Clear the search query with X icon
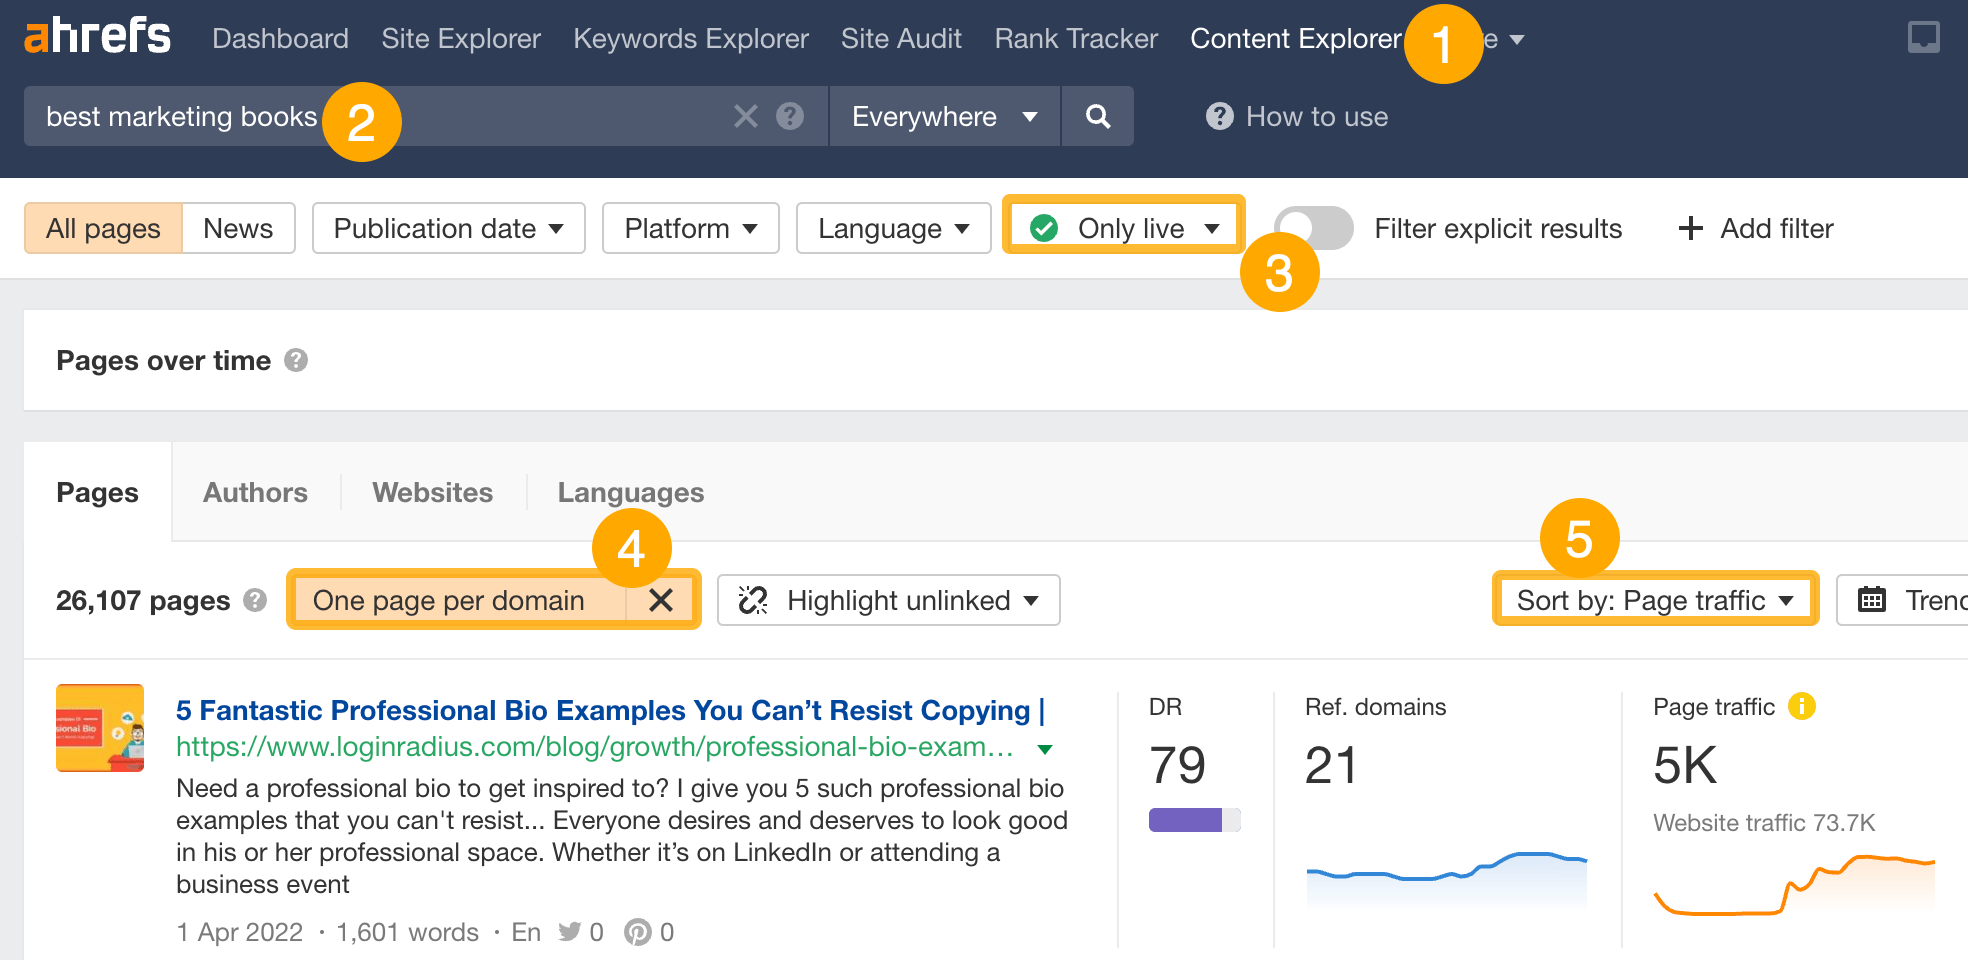The image size is (1968, 960). (x=745, y=117)
